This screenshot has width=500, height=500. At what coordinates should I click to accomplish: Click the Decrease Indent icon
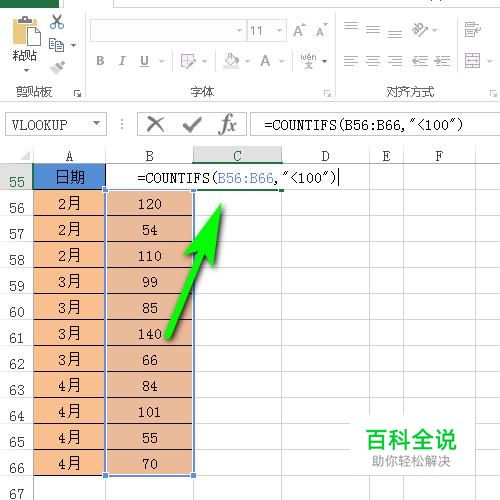(x=420, y=61)
